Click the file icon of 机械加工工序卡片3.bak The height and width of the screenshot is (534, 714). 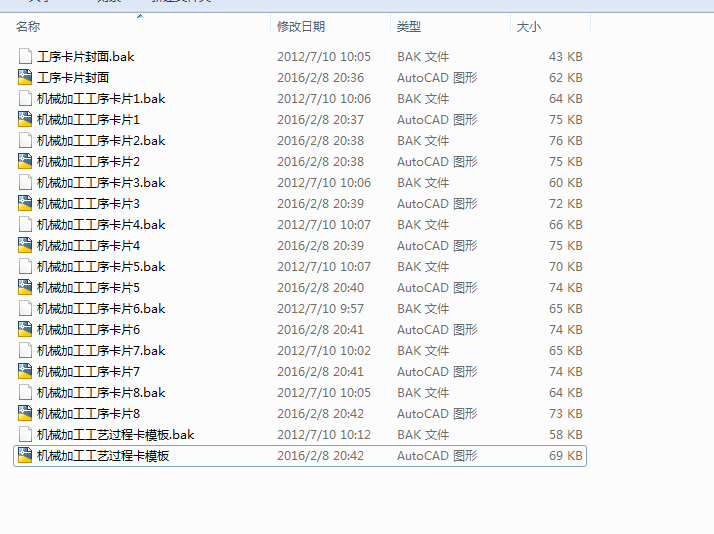pyautogui.click(x=25, y=182)
